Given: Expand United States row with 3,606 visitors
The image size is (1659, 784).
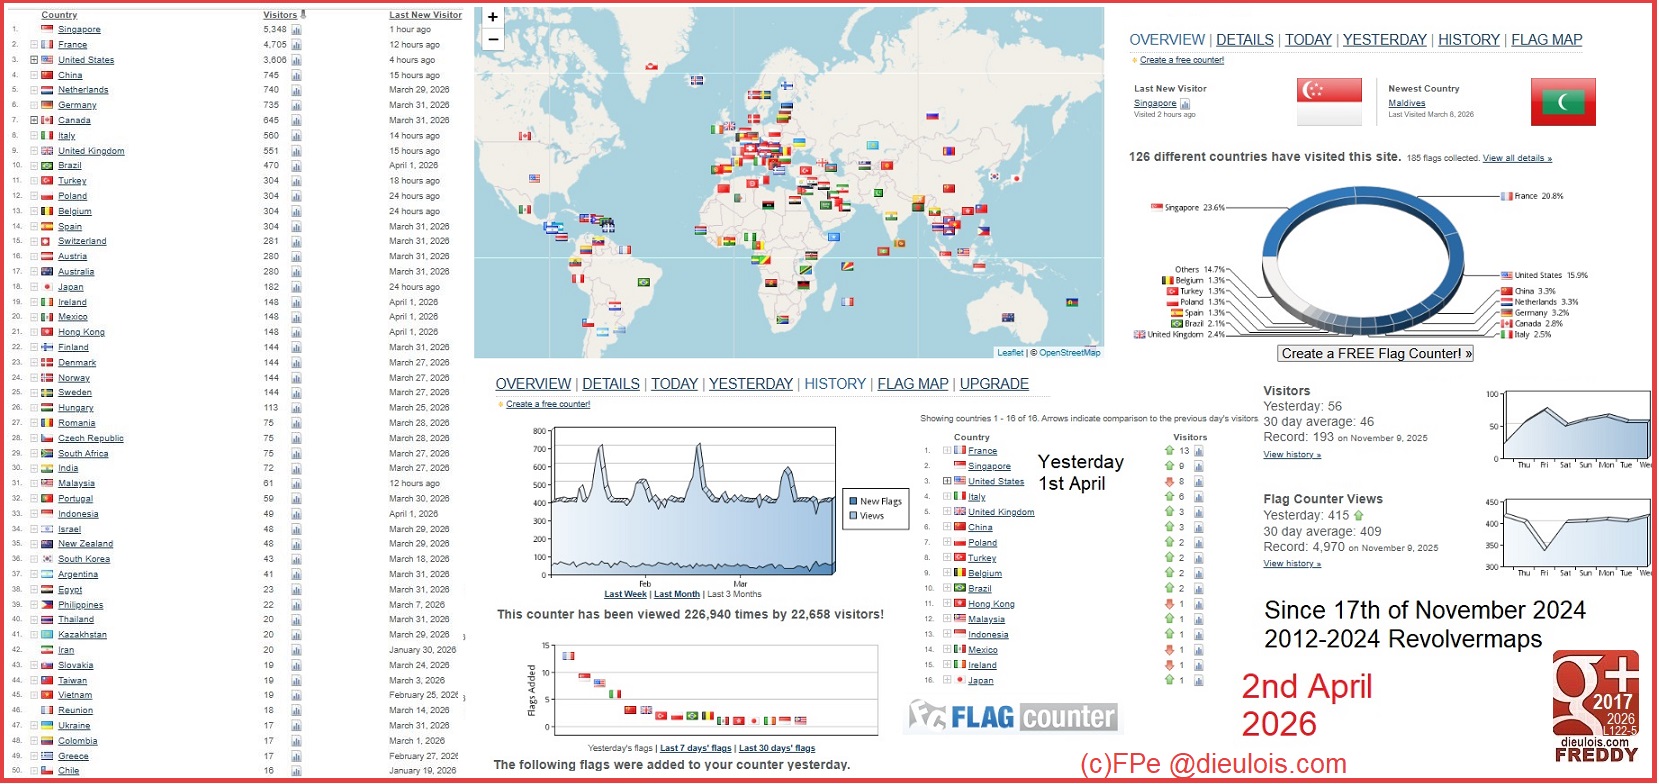Looking at the screenshot, I should (x=34, y=60).
